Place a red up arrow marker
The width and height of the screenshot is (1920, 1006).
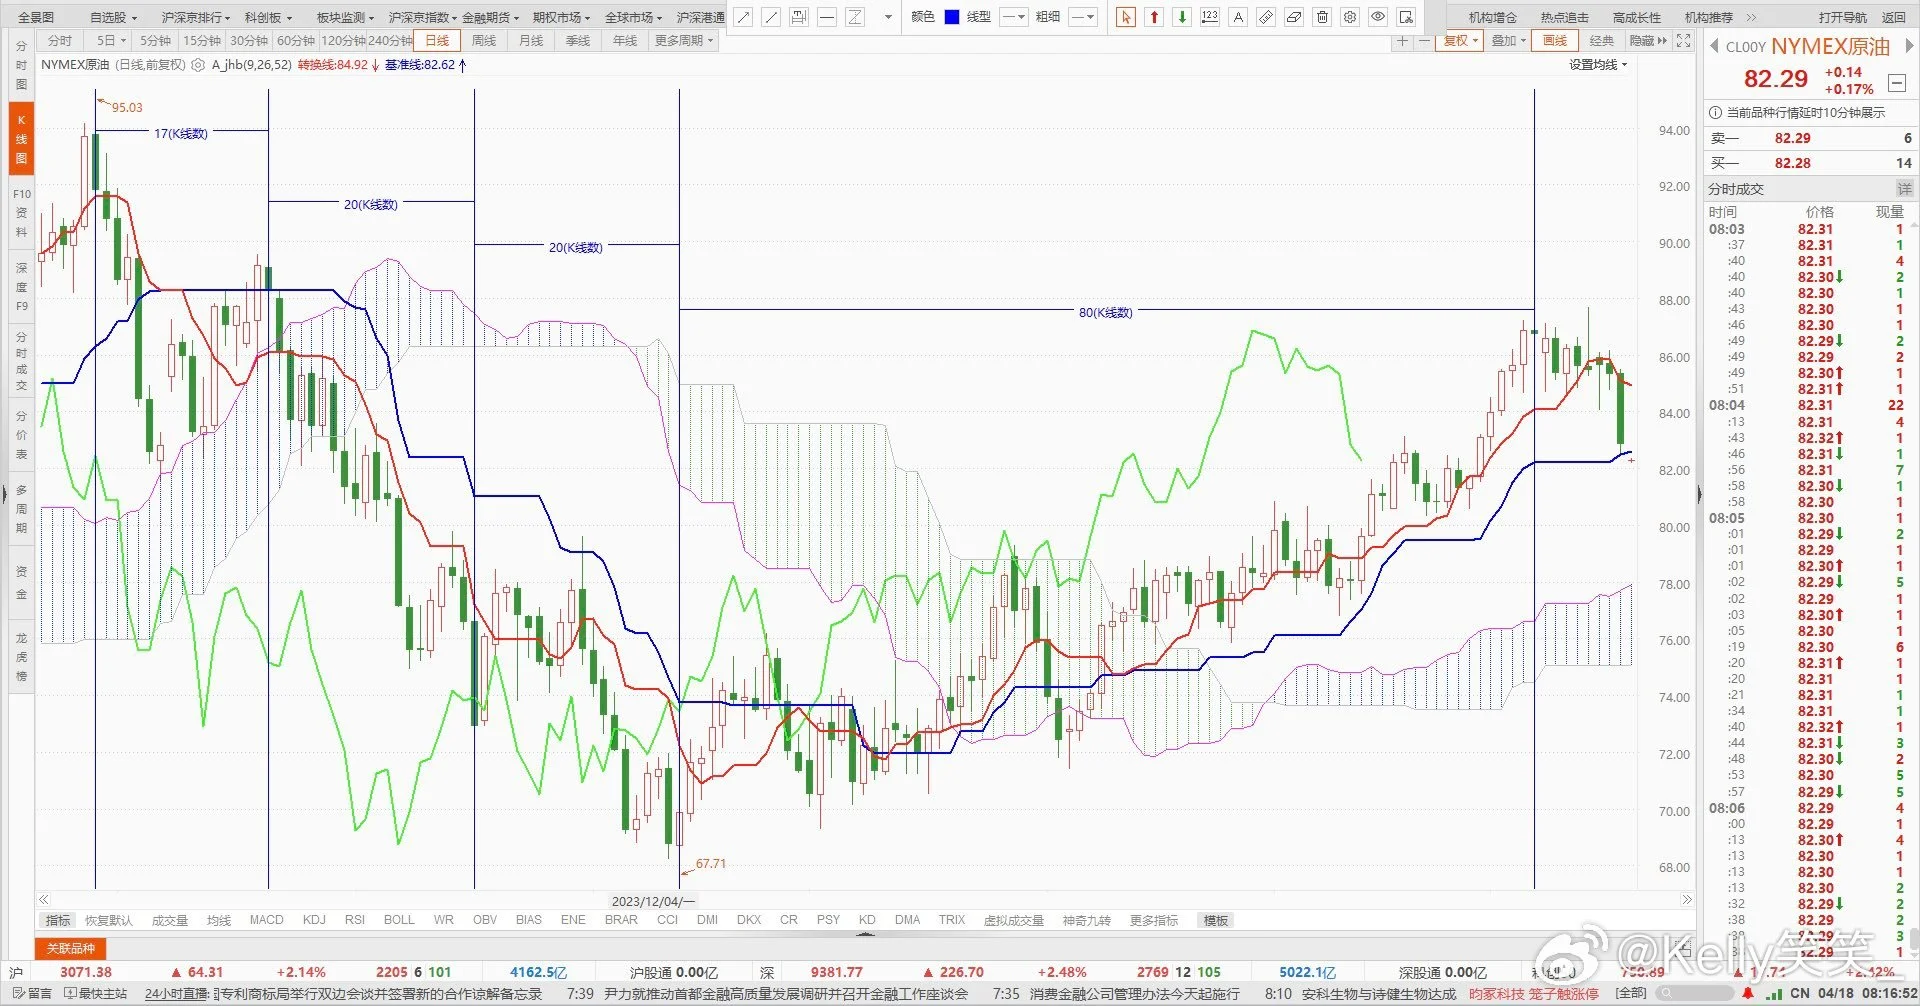pos(1154,17)
